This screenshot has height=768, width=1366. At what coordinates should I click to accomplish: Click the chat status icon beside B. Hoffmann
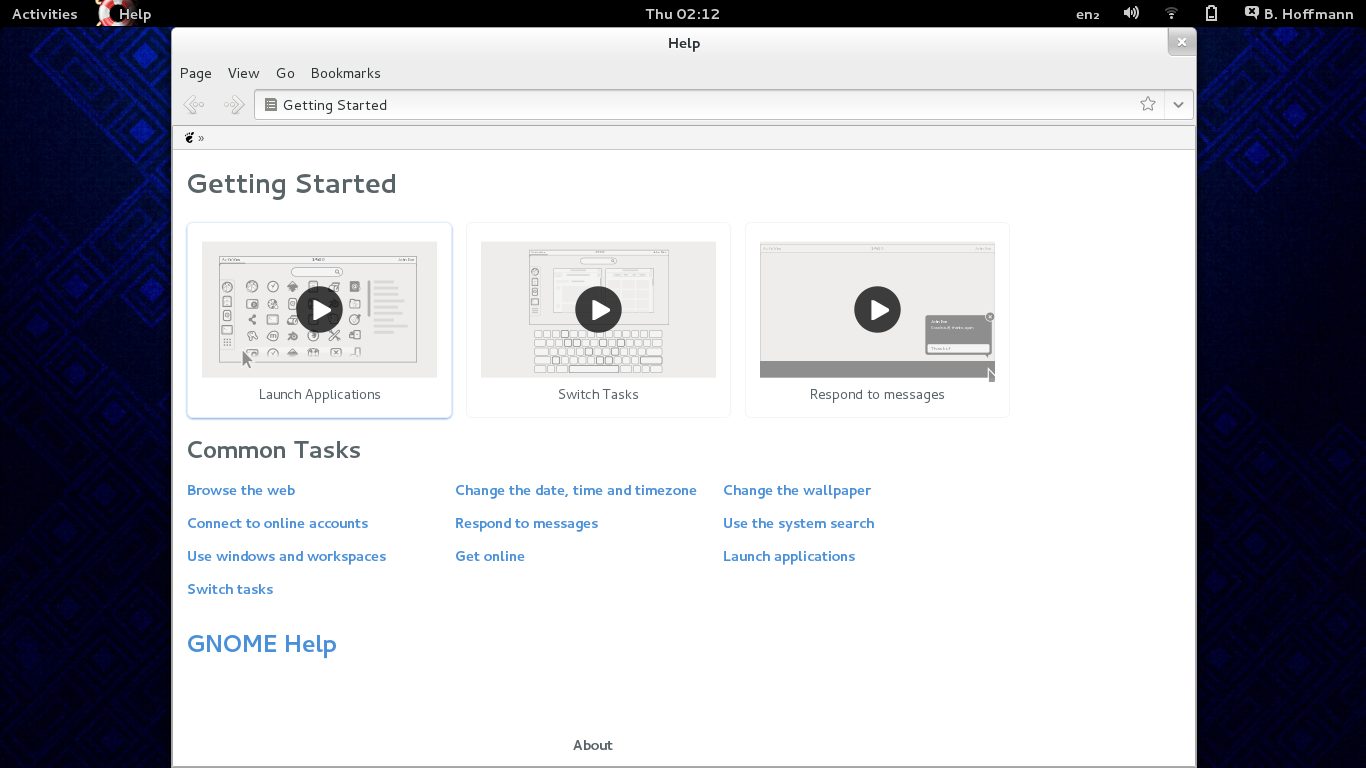tap(1251, 13)
